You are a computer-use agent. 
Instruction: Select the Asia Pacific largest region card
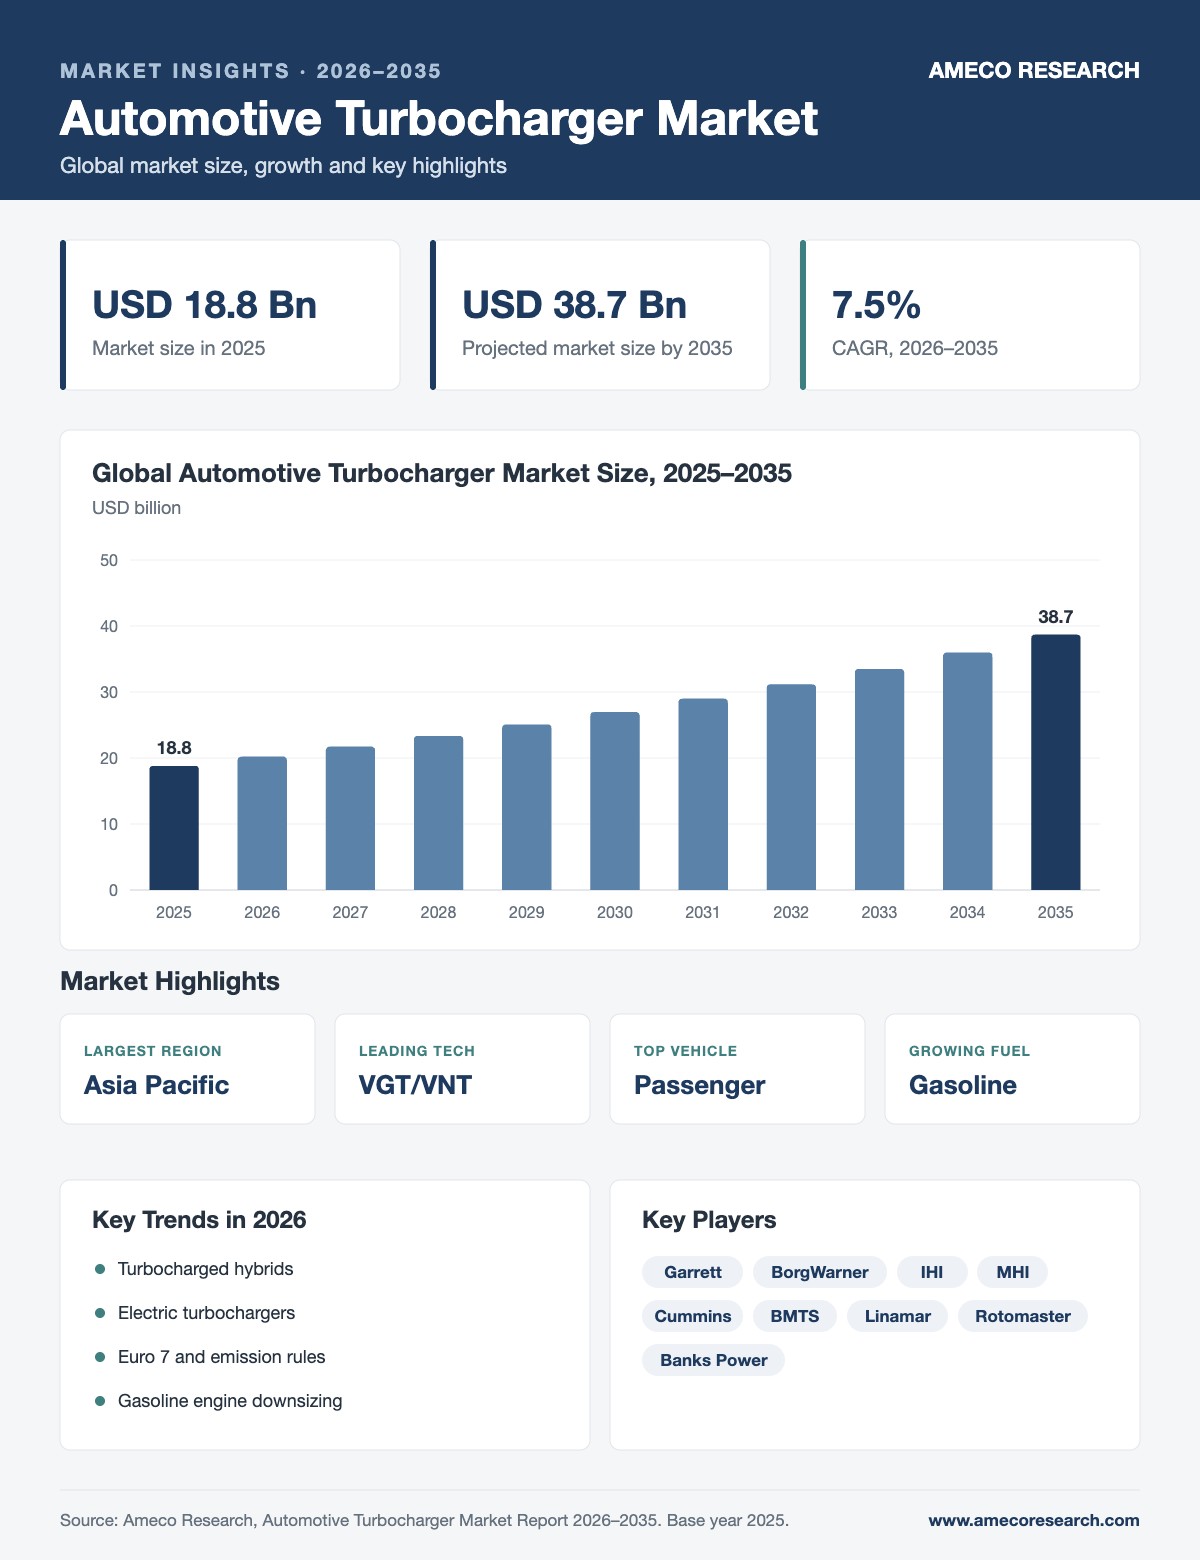click(187, 1069)
